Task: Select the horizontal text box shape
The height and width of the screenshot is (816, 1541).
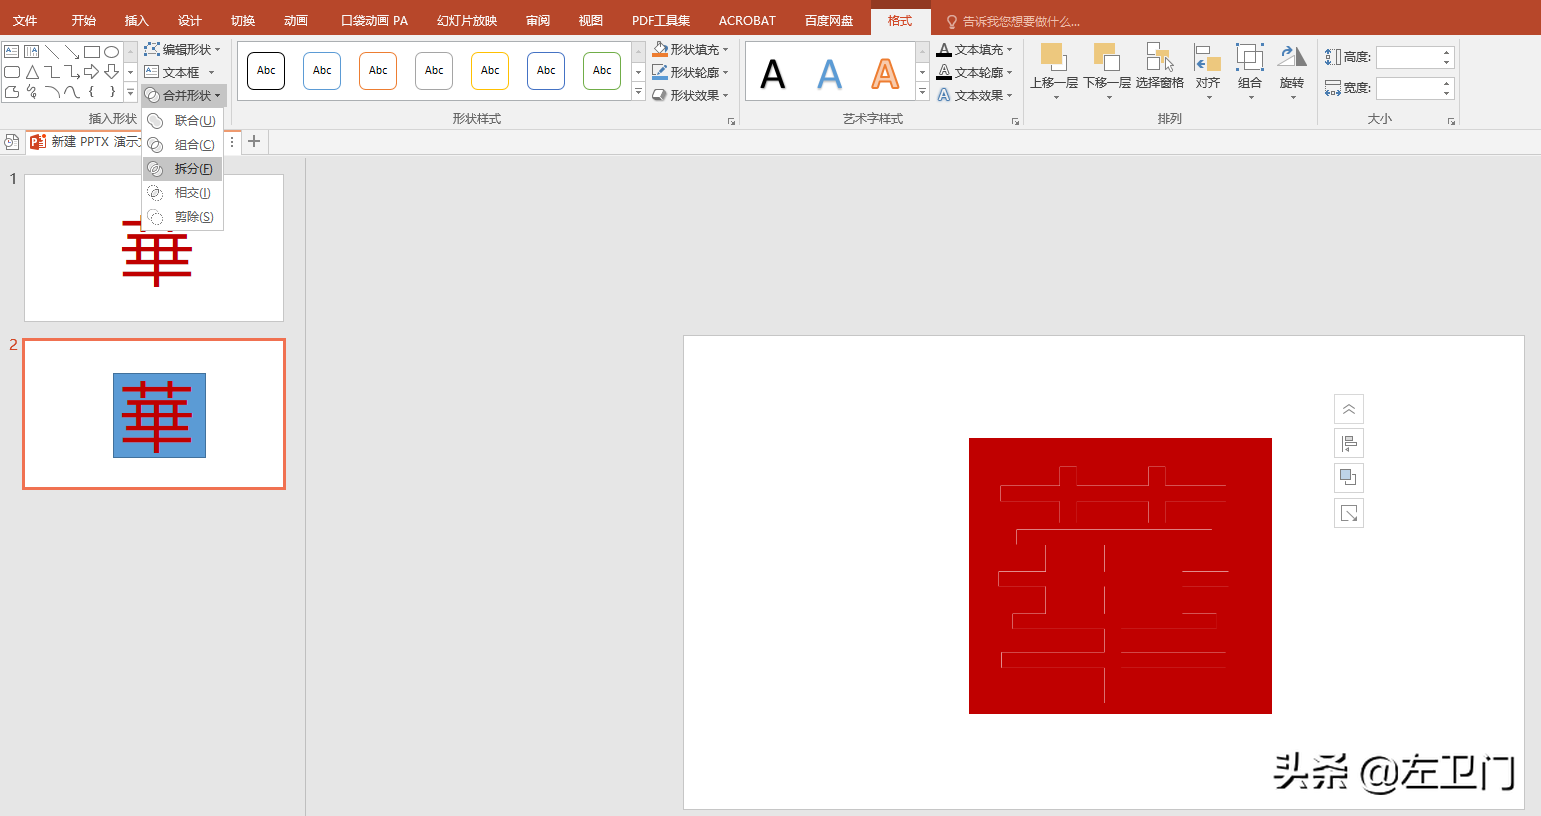Action: point(12,51)
